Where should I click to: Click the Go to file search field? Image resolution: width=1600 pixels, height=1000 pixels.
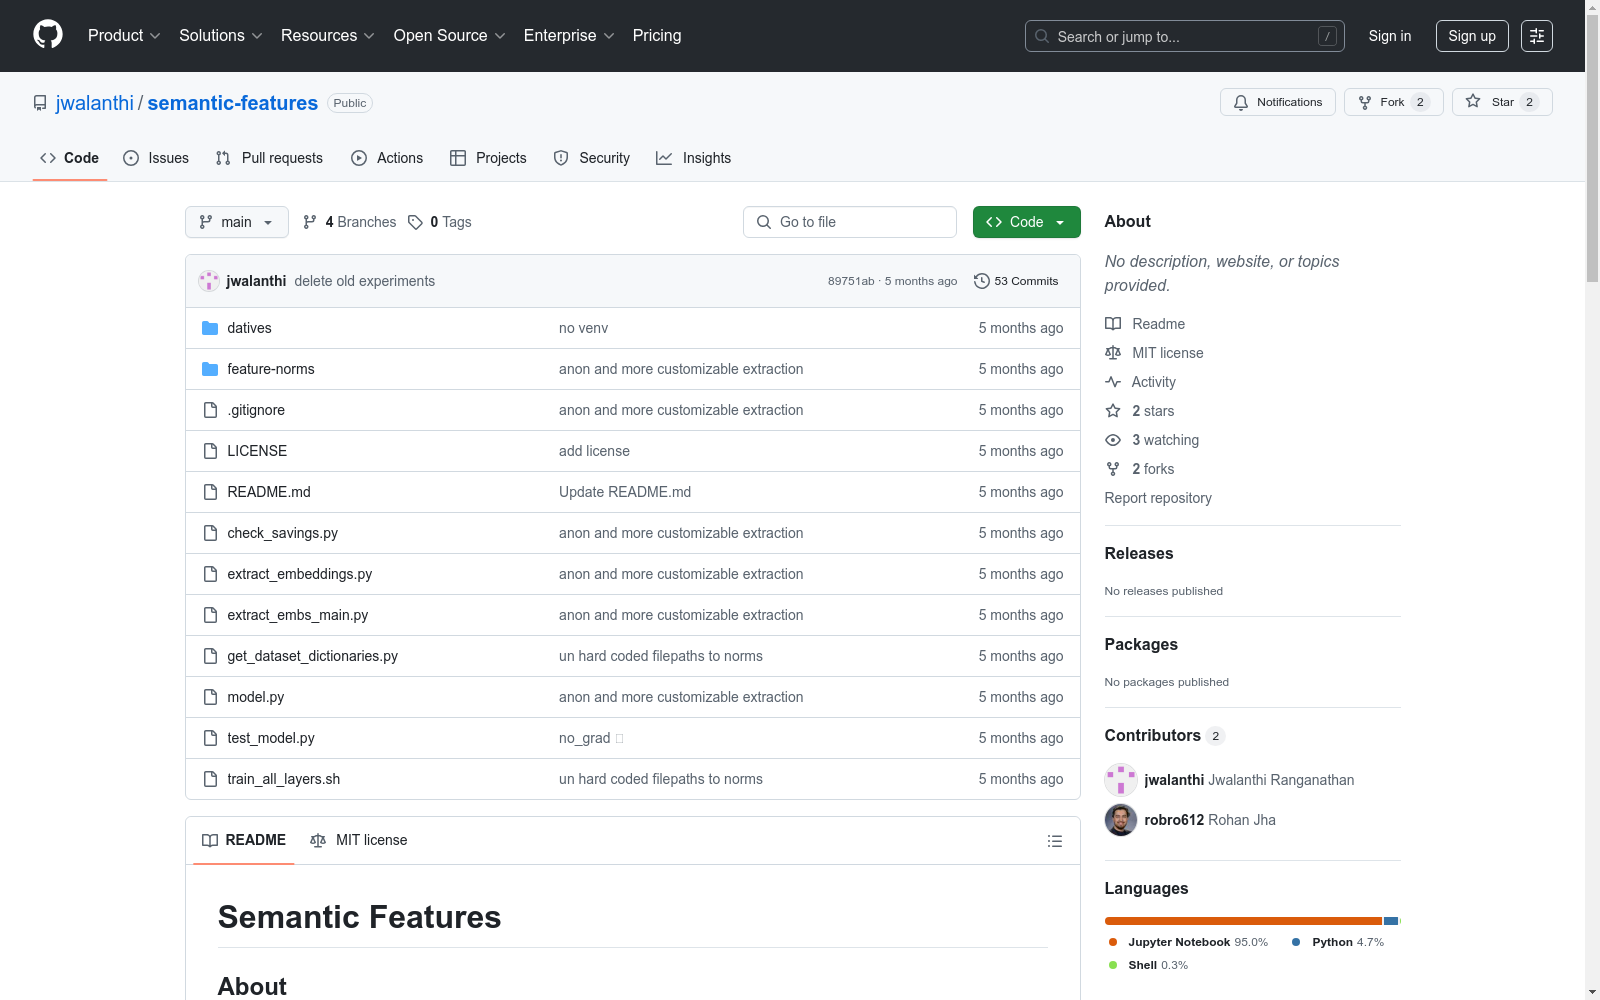pyautogui.click(x=850, y=222)
